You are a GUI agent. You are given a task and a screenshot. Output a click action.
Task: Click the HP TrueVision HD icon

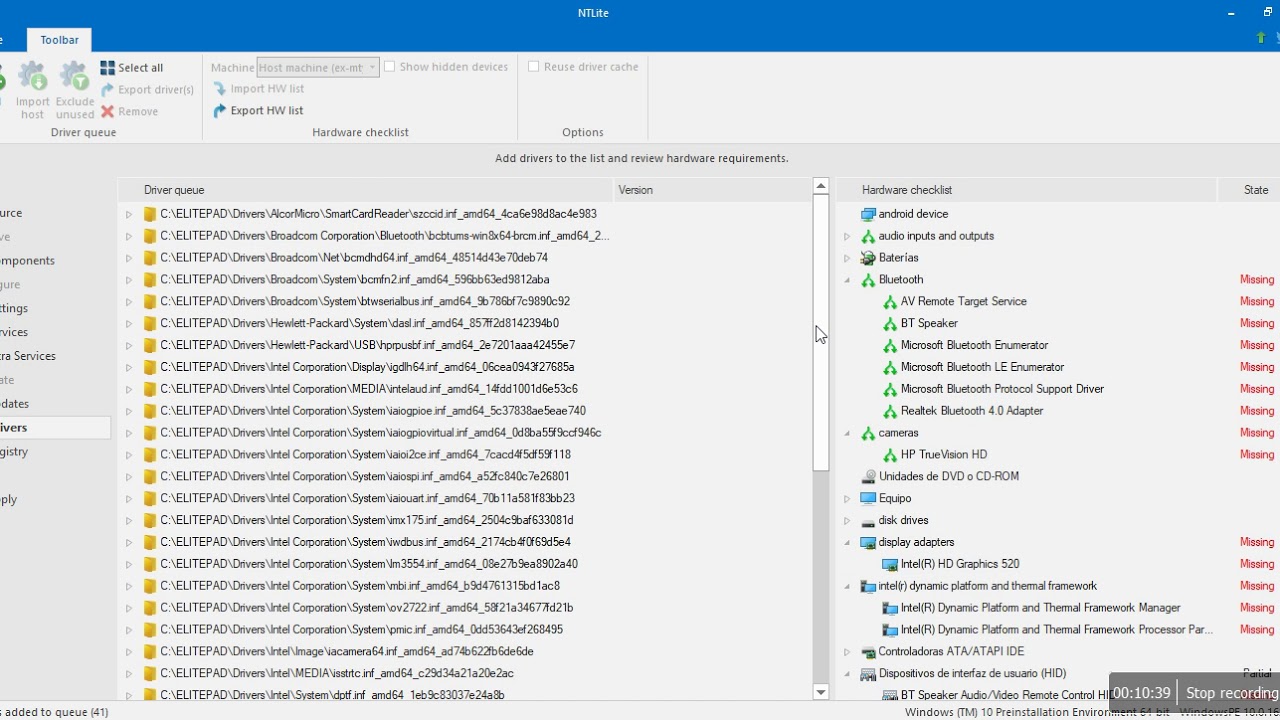point(890,455)
